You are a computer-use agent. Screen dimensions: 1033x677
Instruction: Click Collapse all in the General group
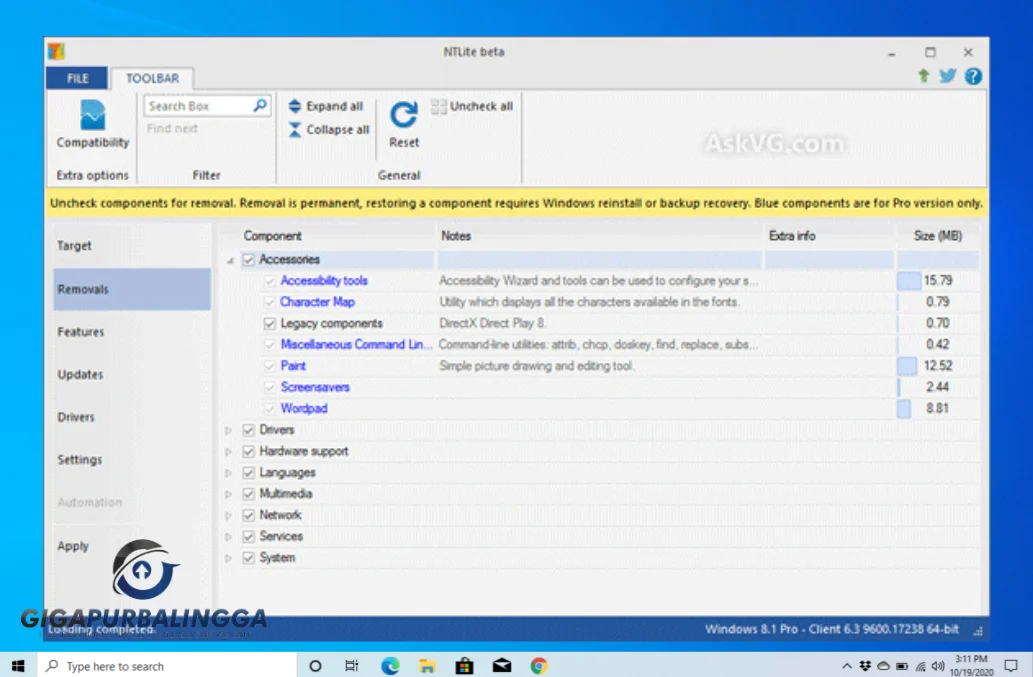(329, 130)
